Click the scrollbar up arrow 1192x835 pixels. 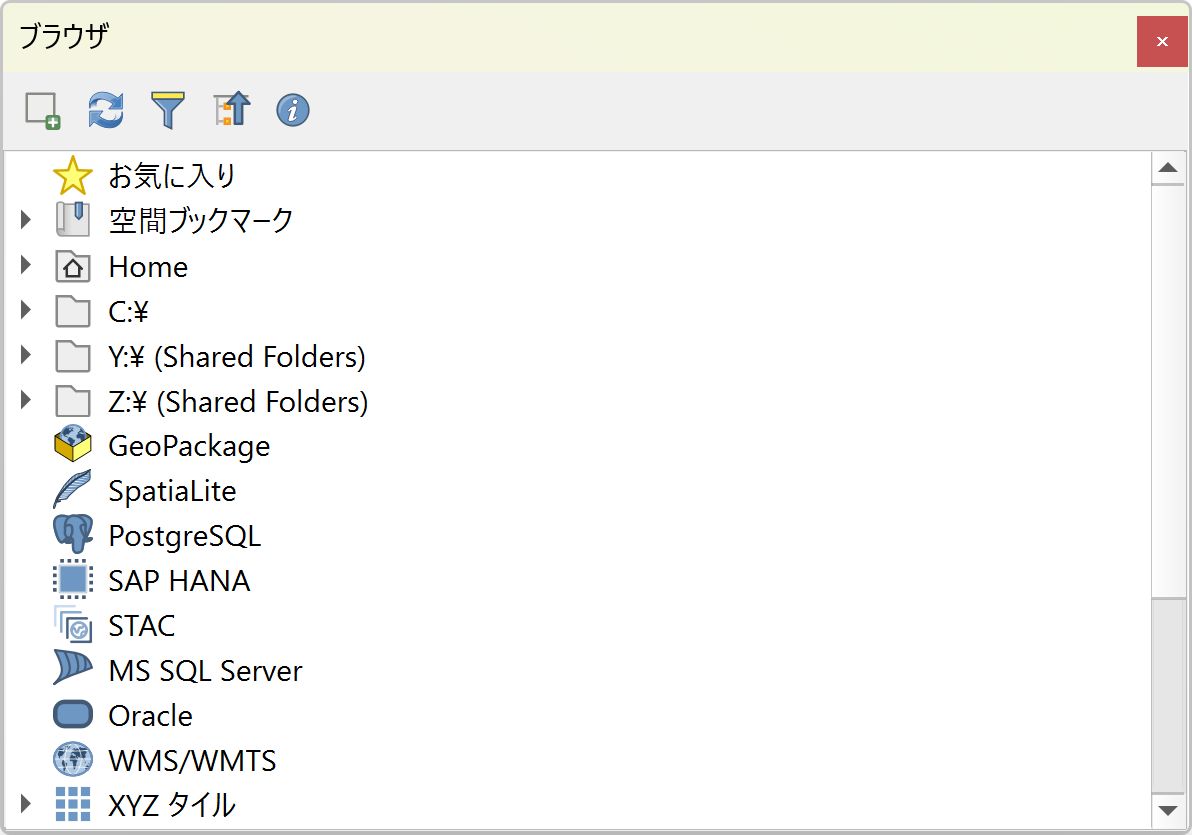click(x=1168, y=168)
